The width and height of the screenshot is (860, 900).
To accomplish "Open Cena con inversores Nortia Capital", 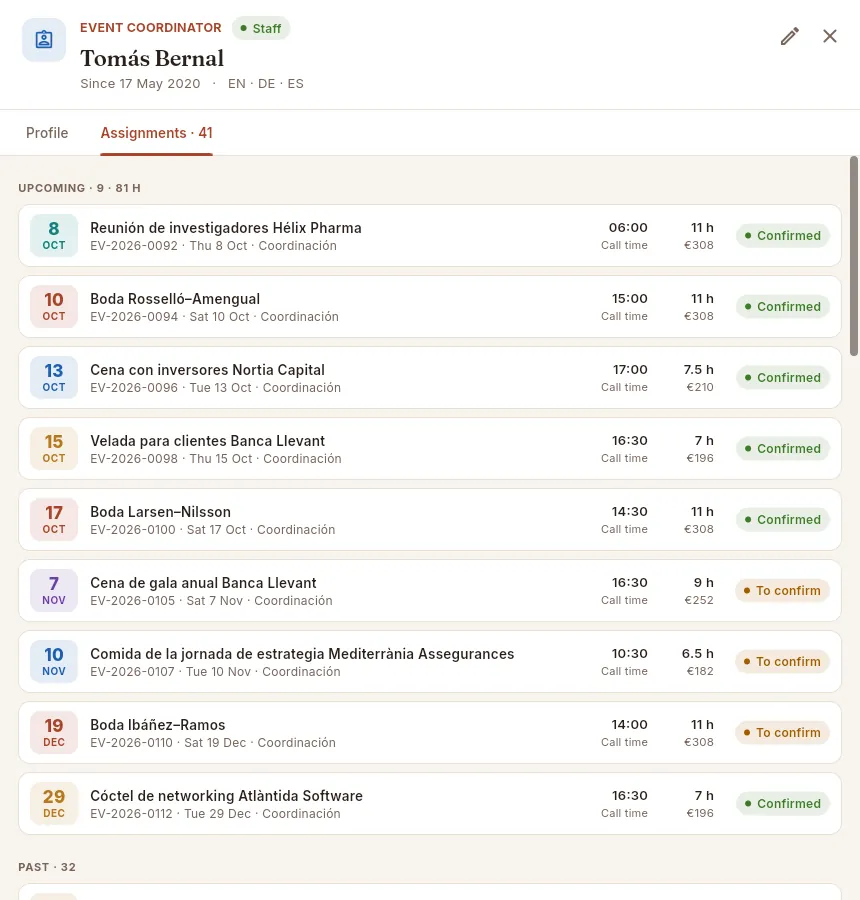I will click(x=430, y=378).
